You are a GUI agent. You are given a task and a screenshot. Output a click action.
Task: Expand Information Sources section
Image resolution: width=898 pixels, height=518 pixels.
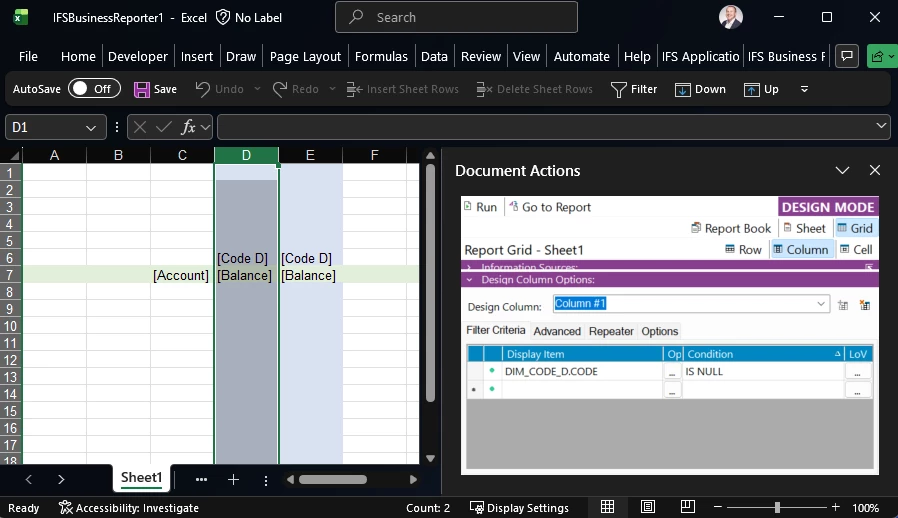[x=469, y=267]
